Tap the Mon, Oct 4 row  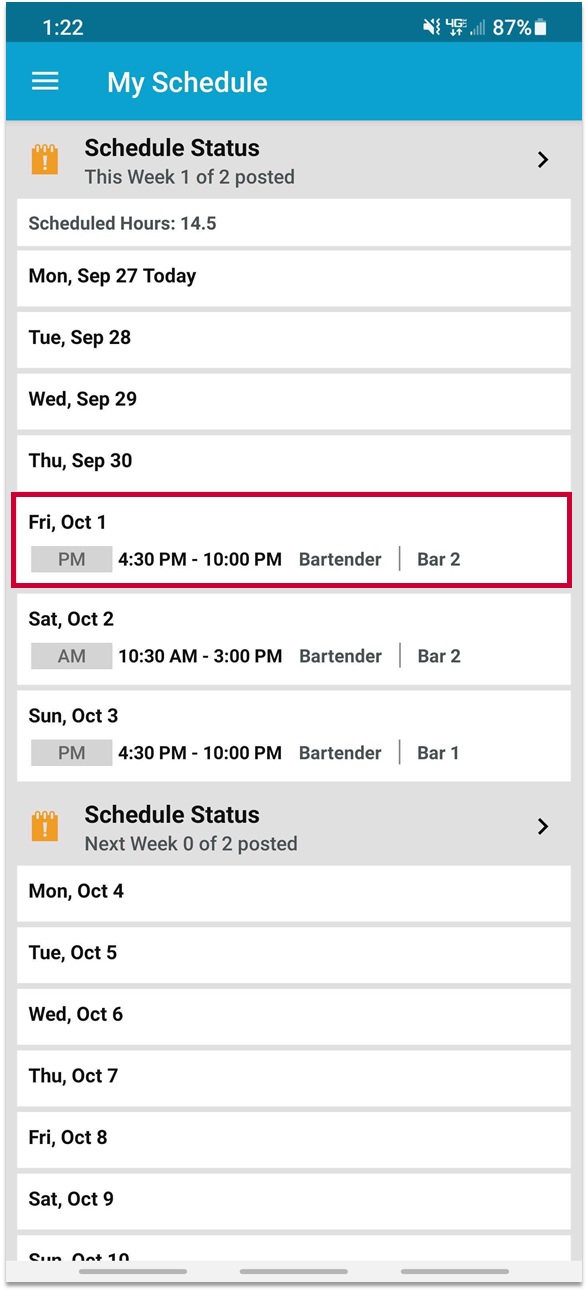tap(293, 892)
